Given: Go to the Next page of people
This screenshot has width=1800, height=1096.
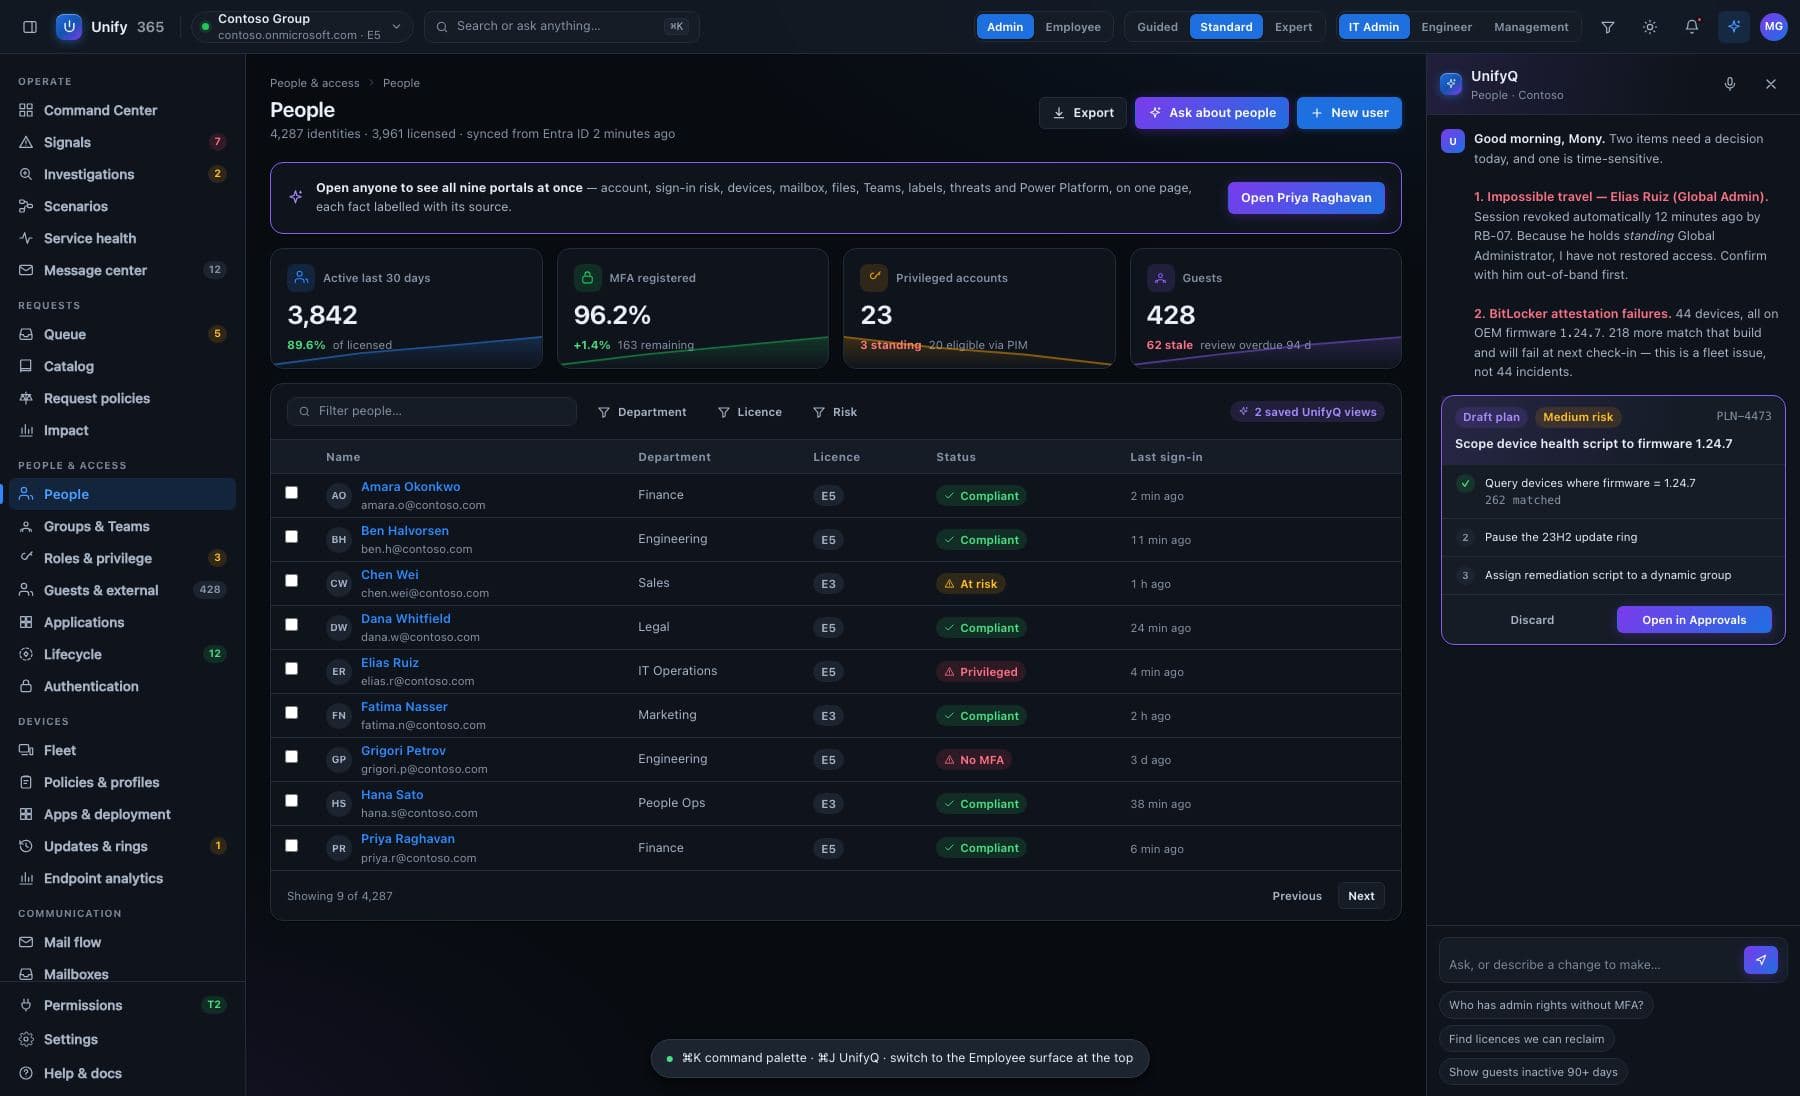Looking at the screenshot, I should click(1361, 896).
